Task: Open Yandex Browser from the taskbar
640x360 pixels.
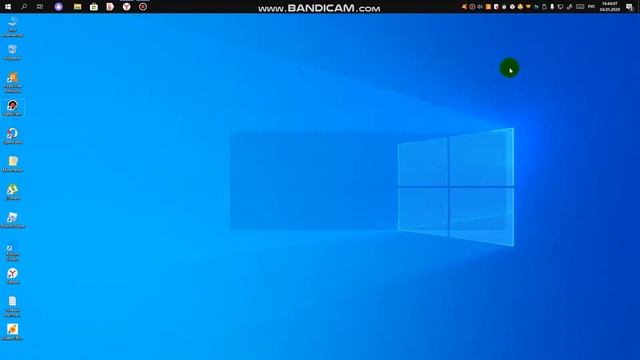Action: pyautogui.click(x=127, y=7)
